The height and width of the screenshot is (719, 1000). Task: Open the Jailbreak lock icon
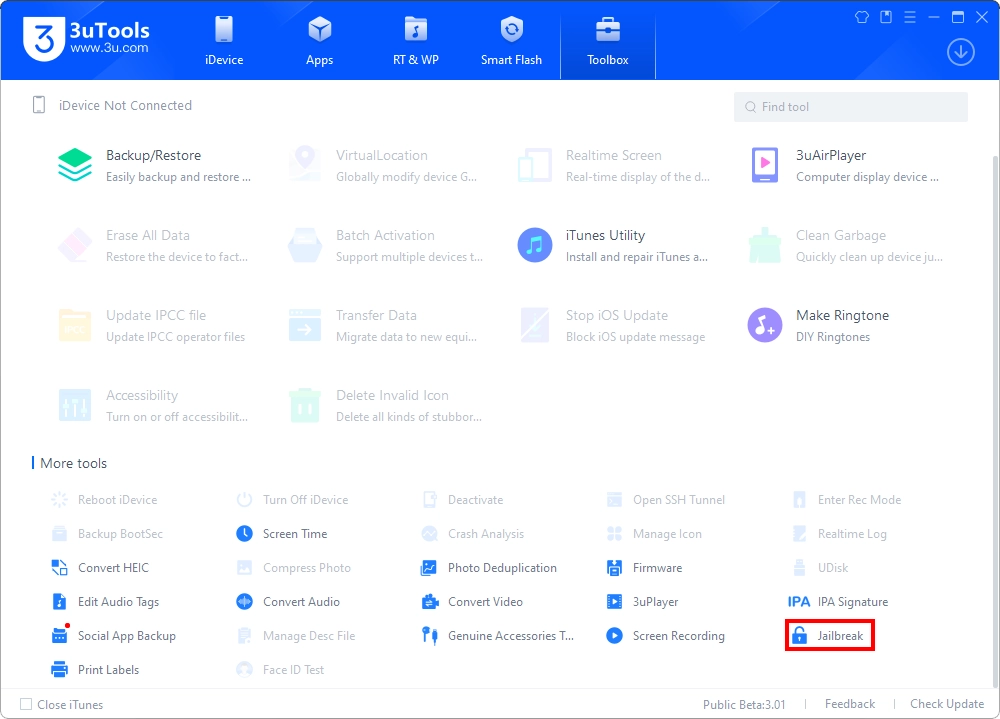(x=799, y=635)
